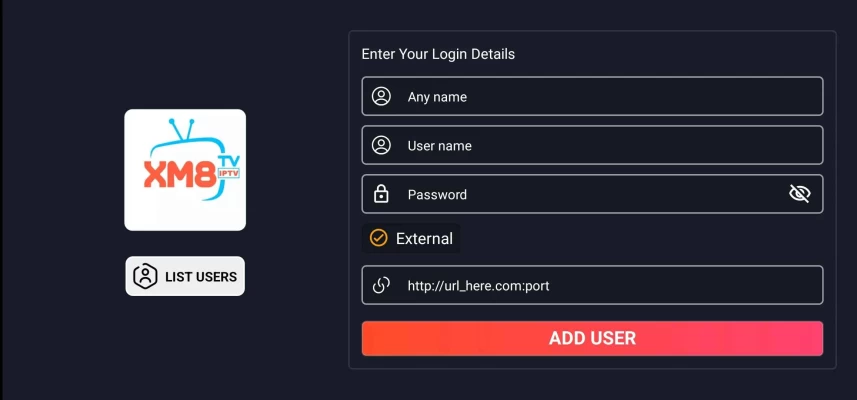857x400 pixels.
Task: Click the Enter Your Login Details heading
Action: [x=438, y=54]
